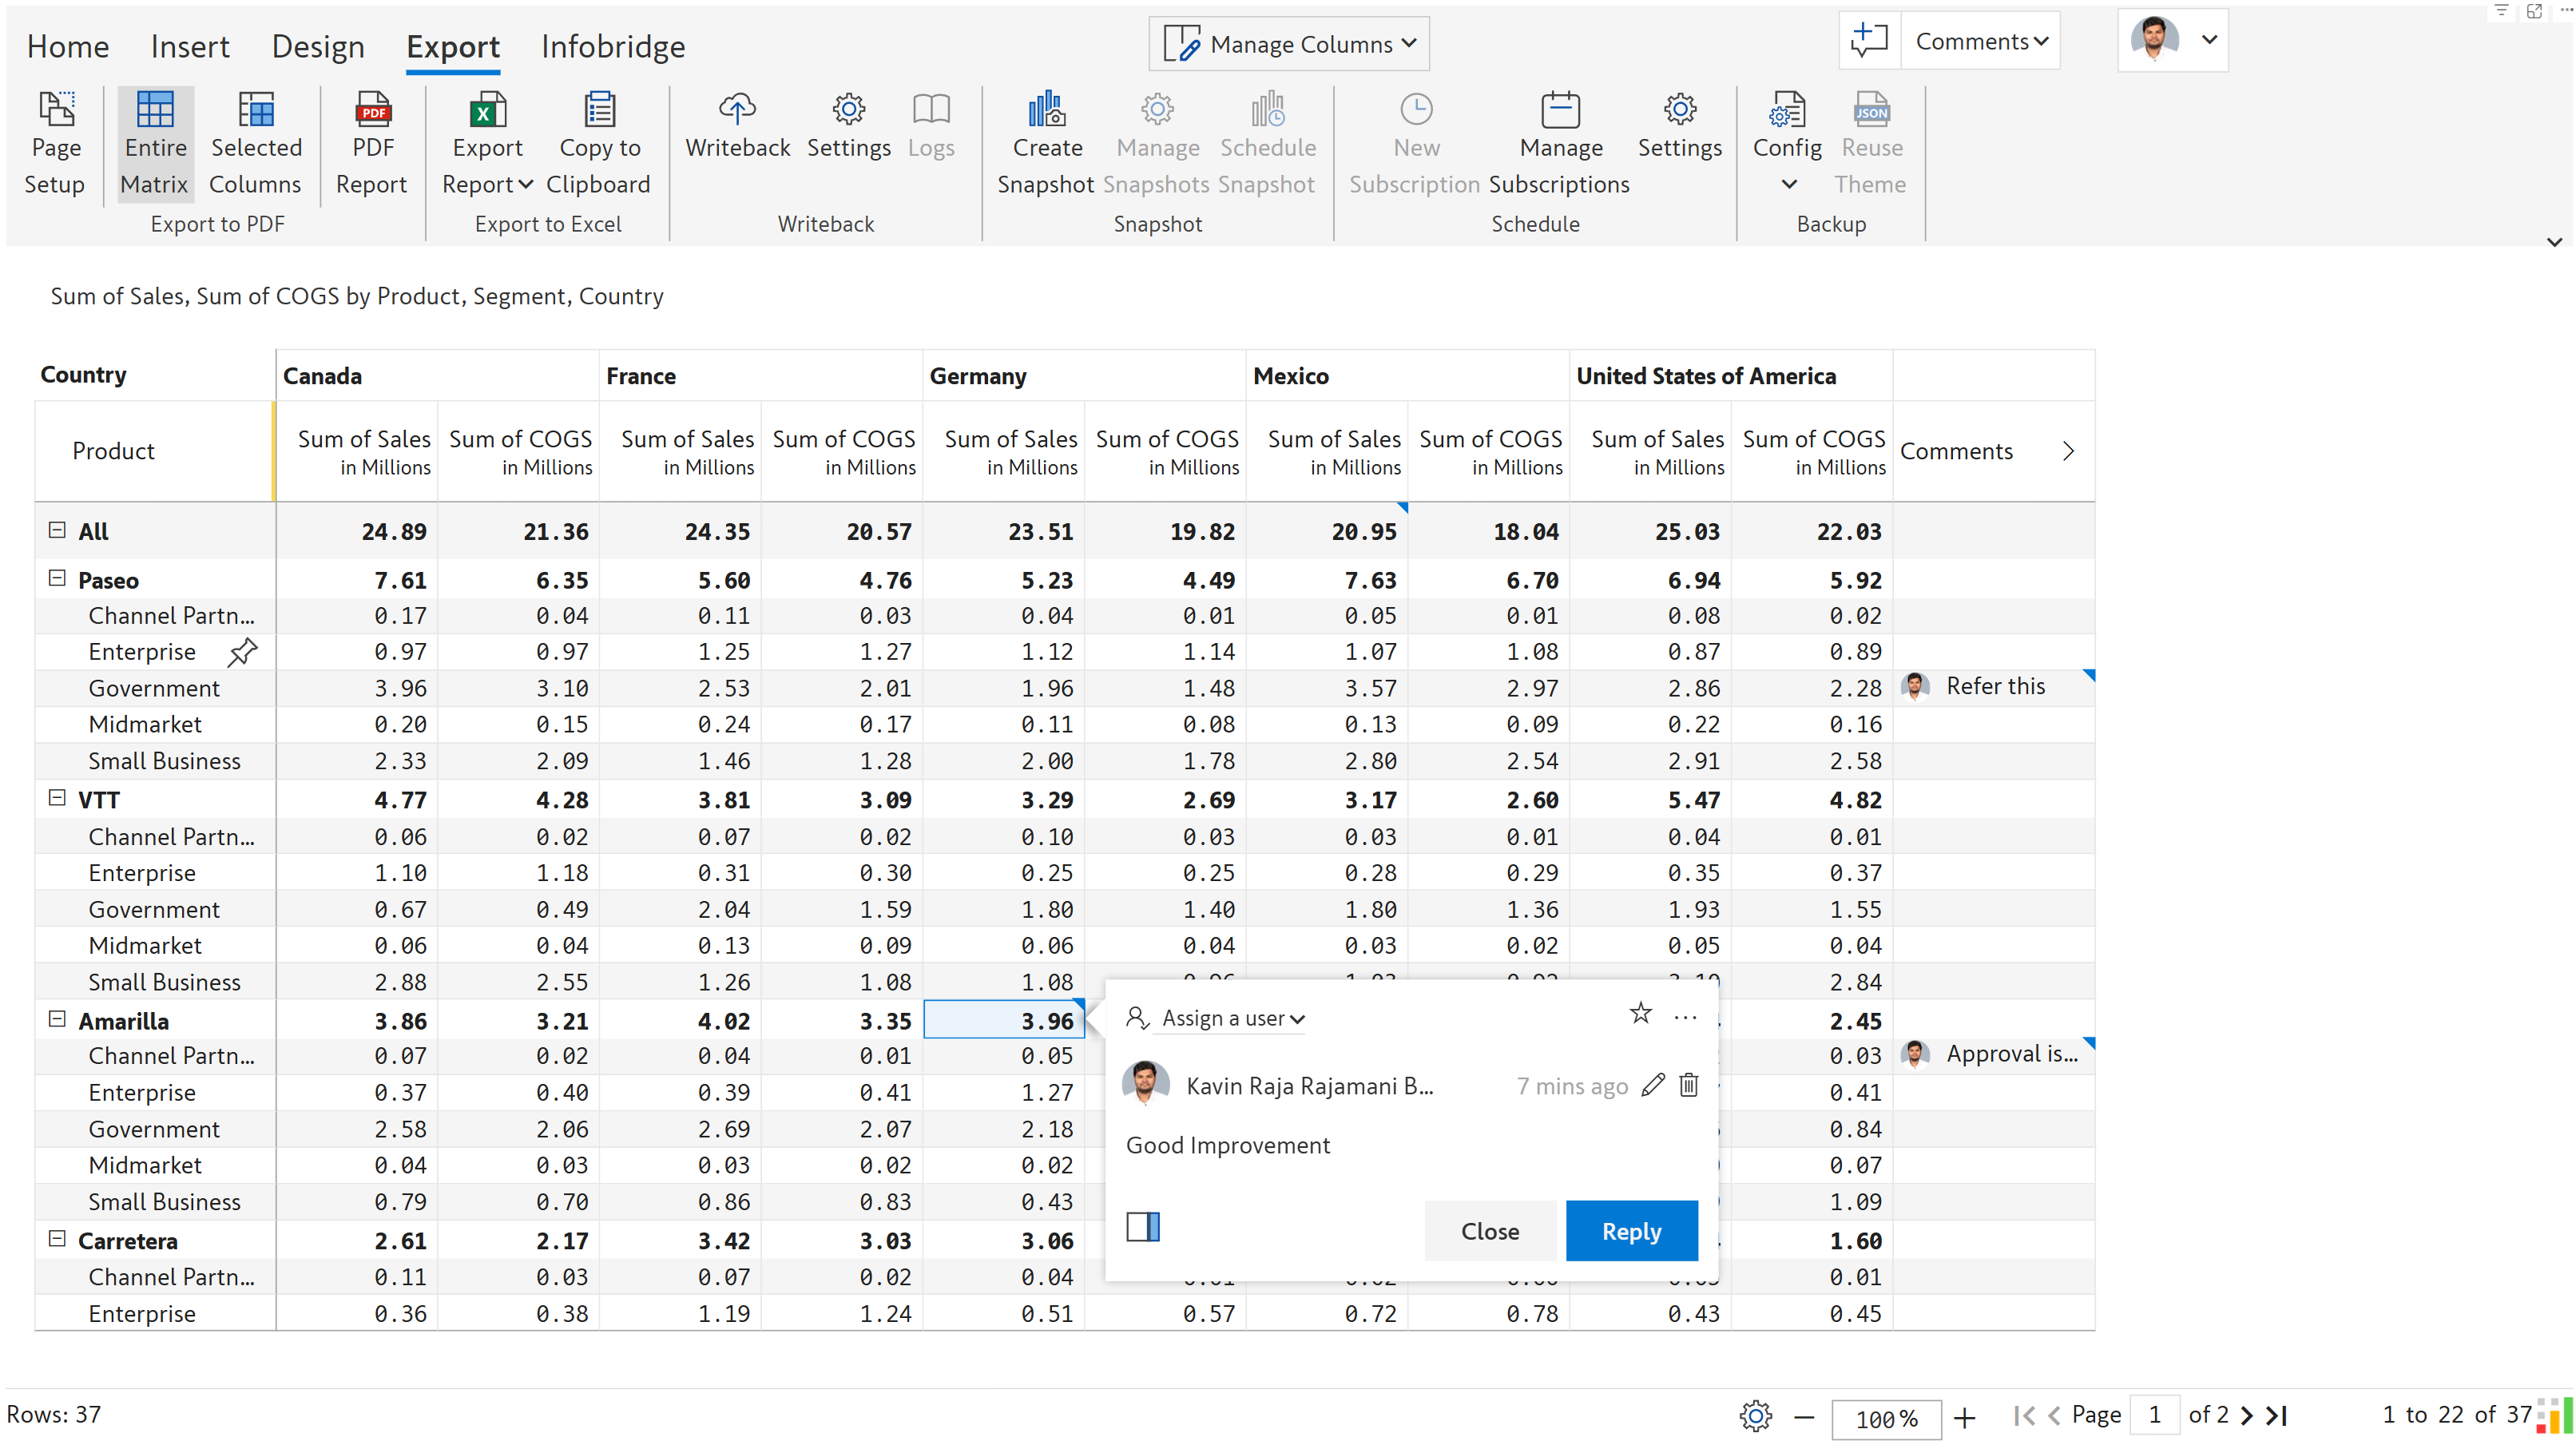The image size is (2576, 1445).
Task: Click the Reply button
Action: pos(1630,1231)
